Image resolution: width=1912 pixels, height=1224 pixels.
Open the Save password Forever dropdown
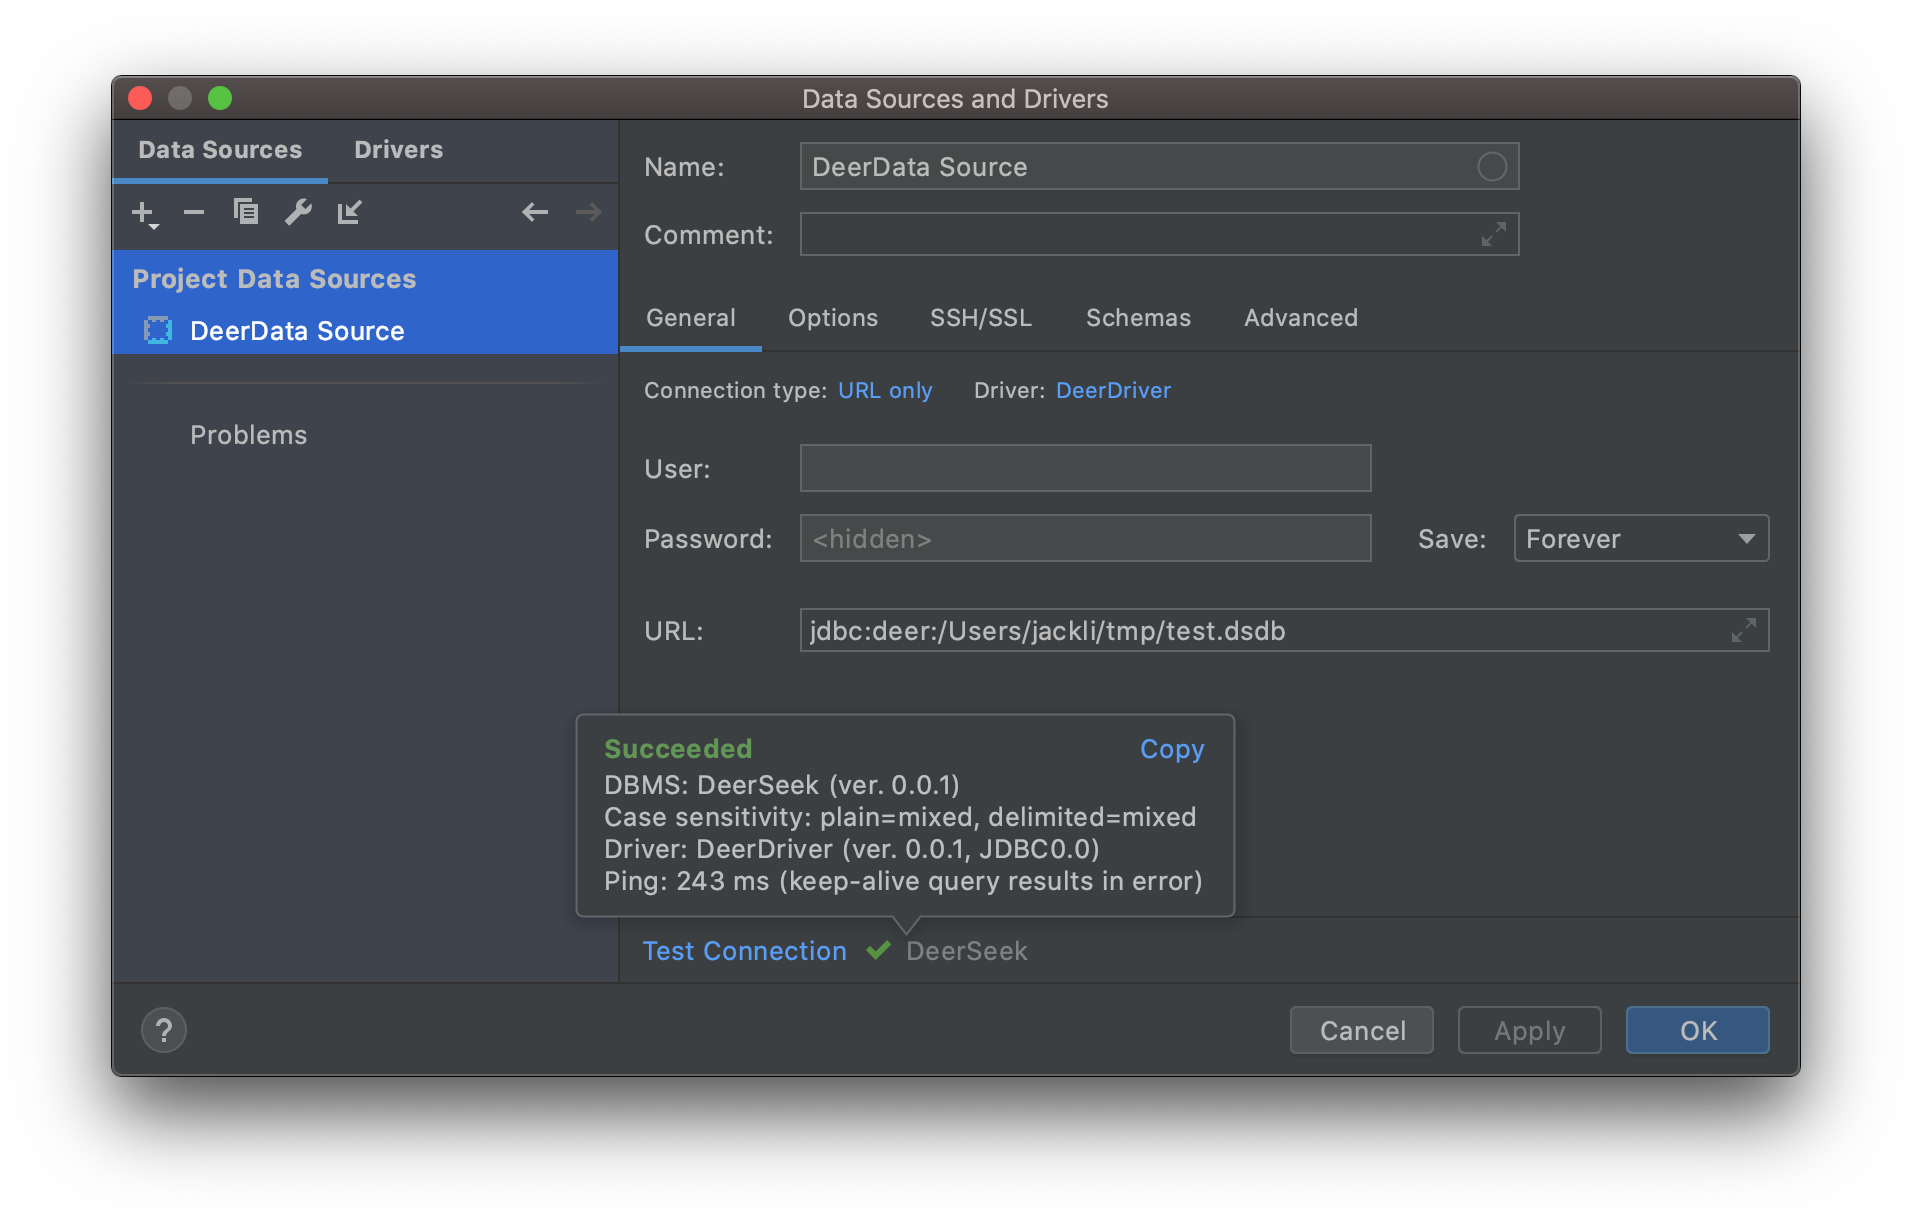pyautogui.click(x=1641, y=539)
